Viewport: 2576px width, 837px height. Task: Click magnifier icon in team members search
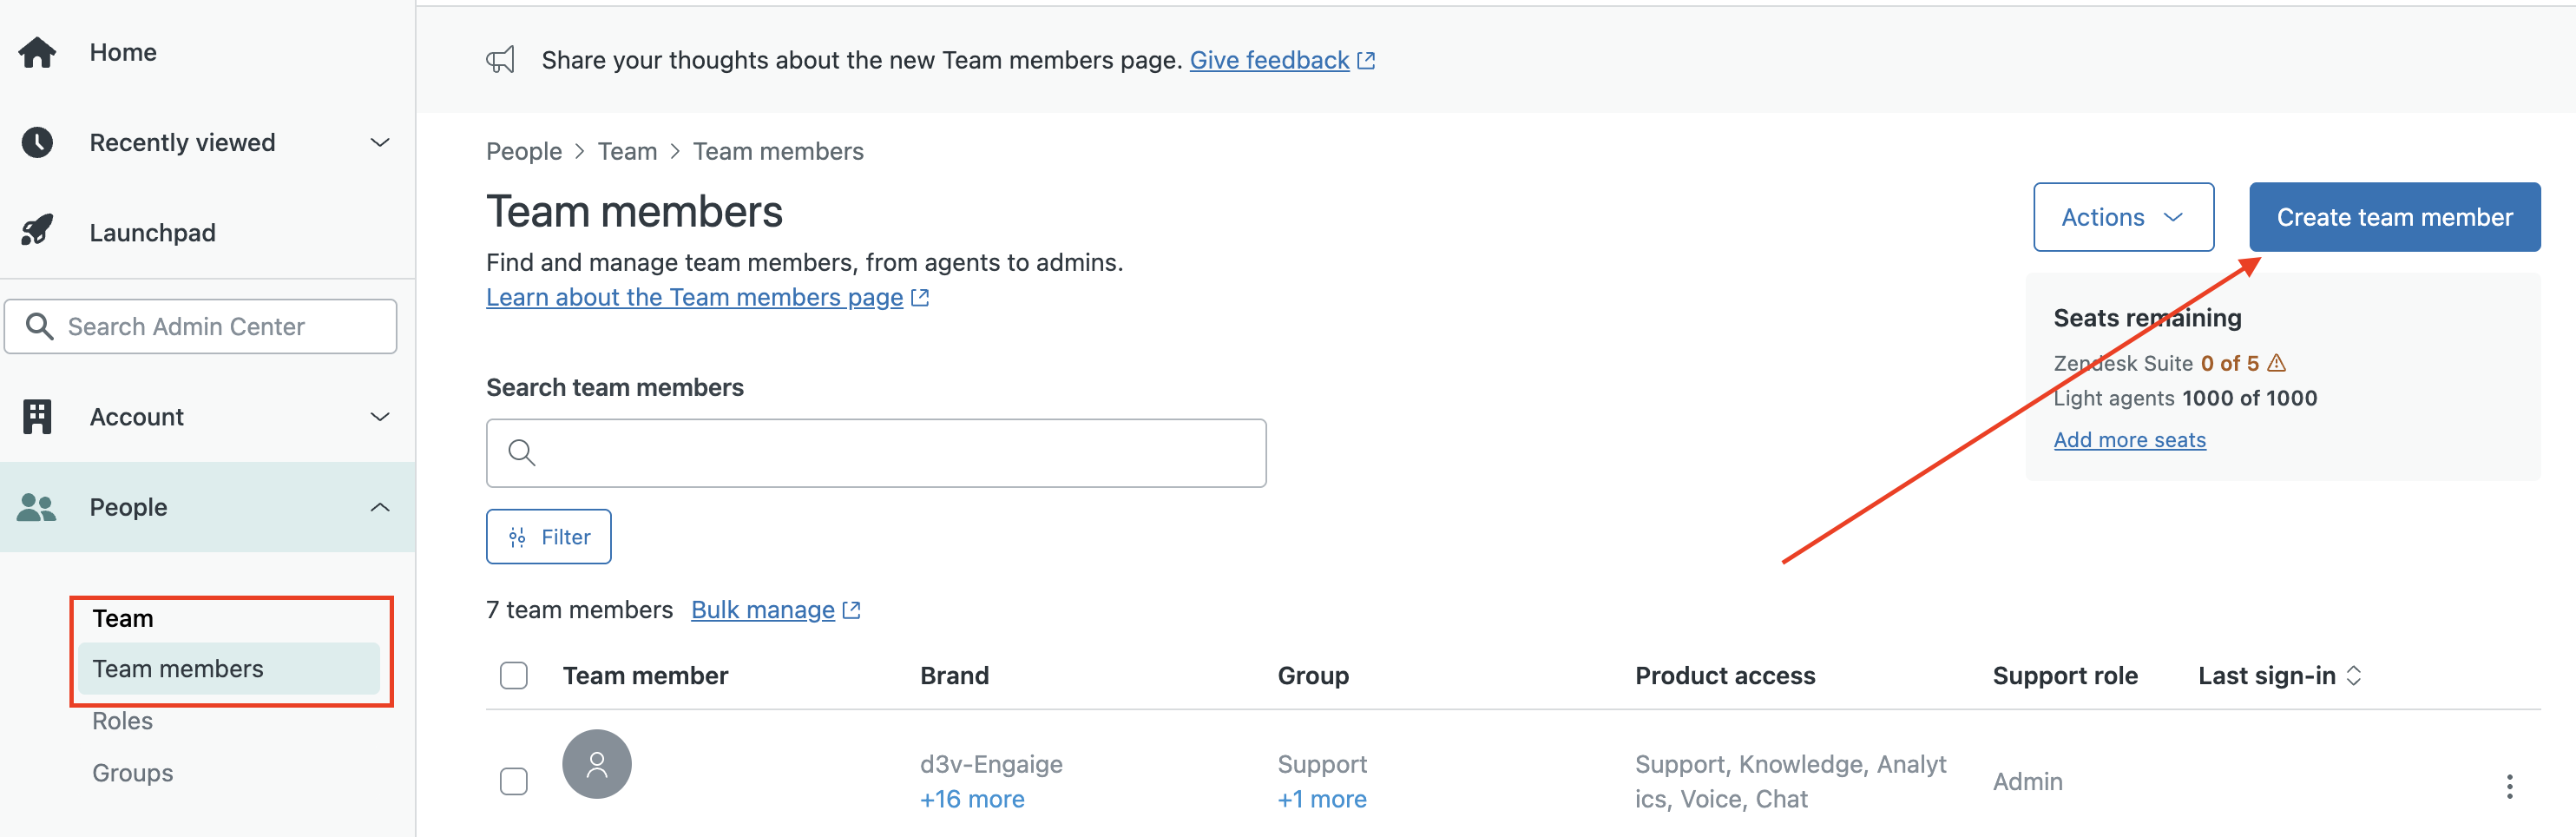[x=521, y=453]
